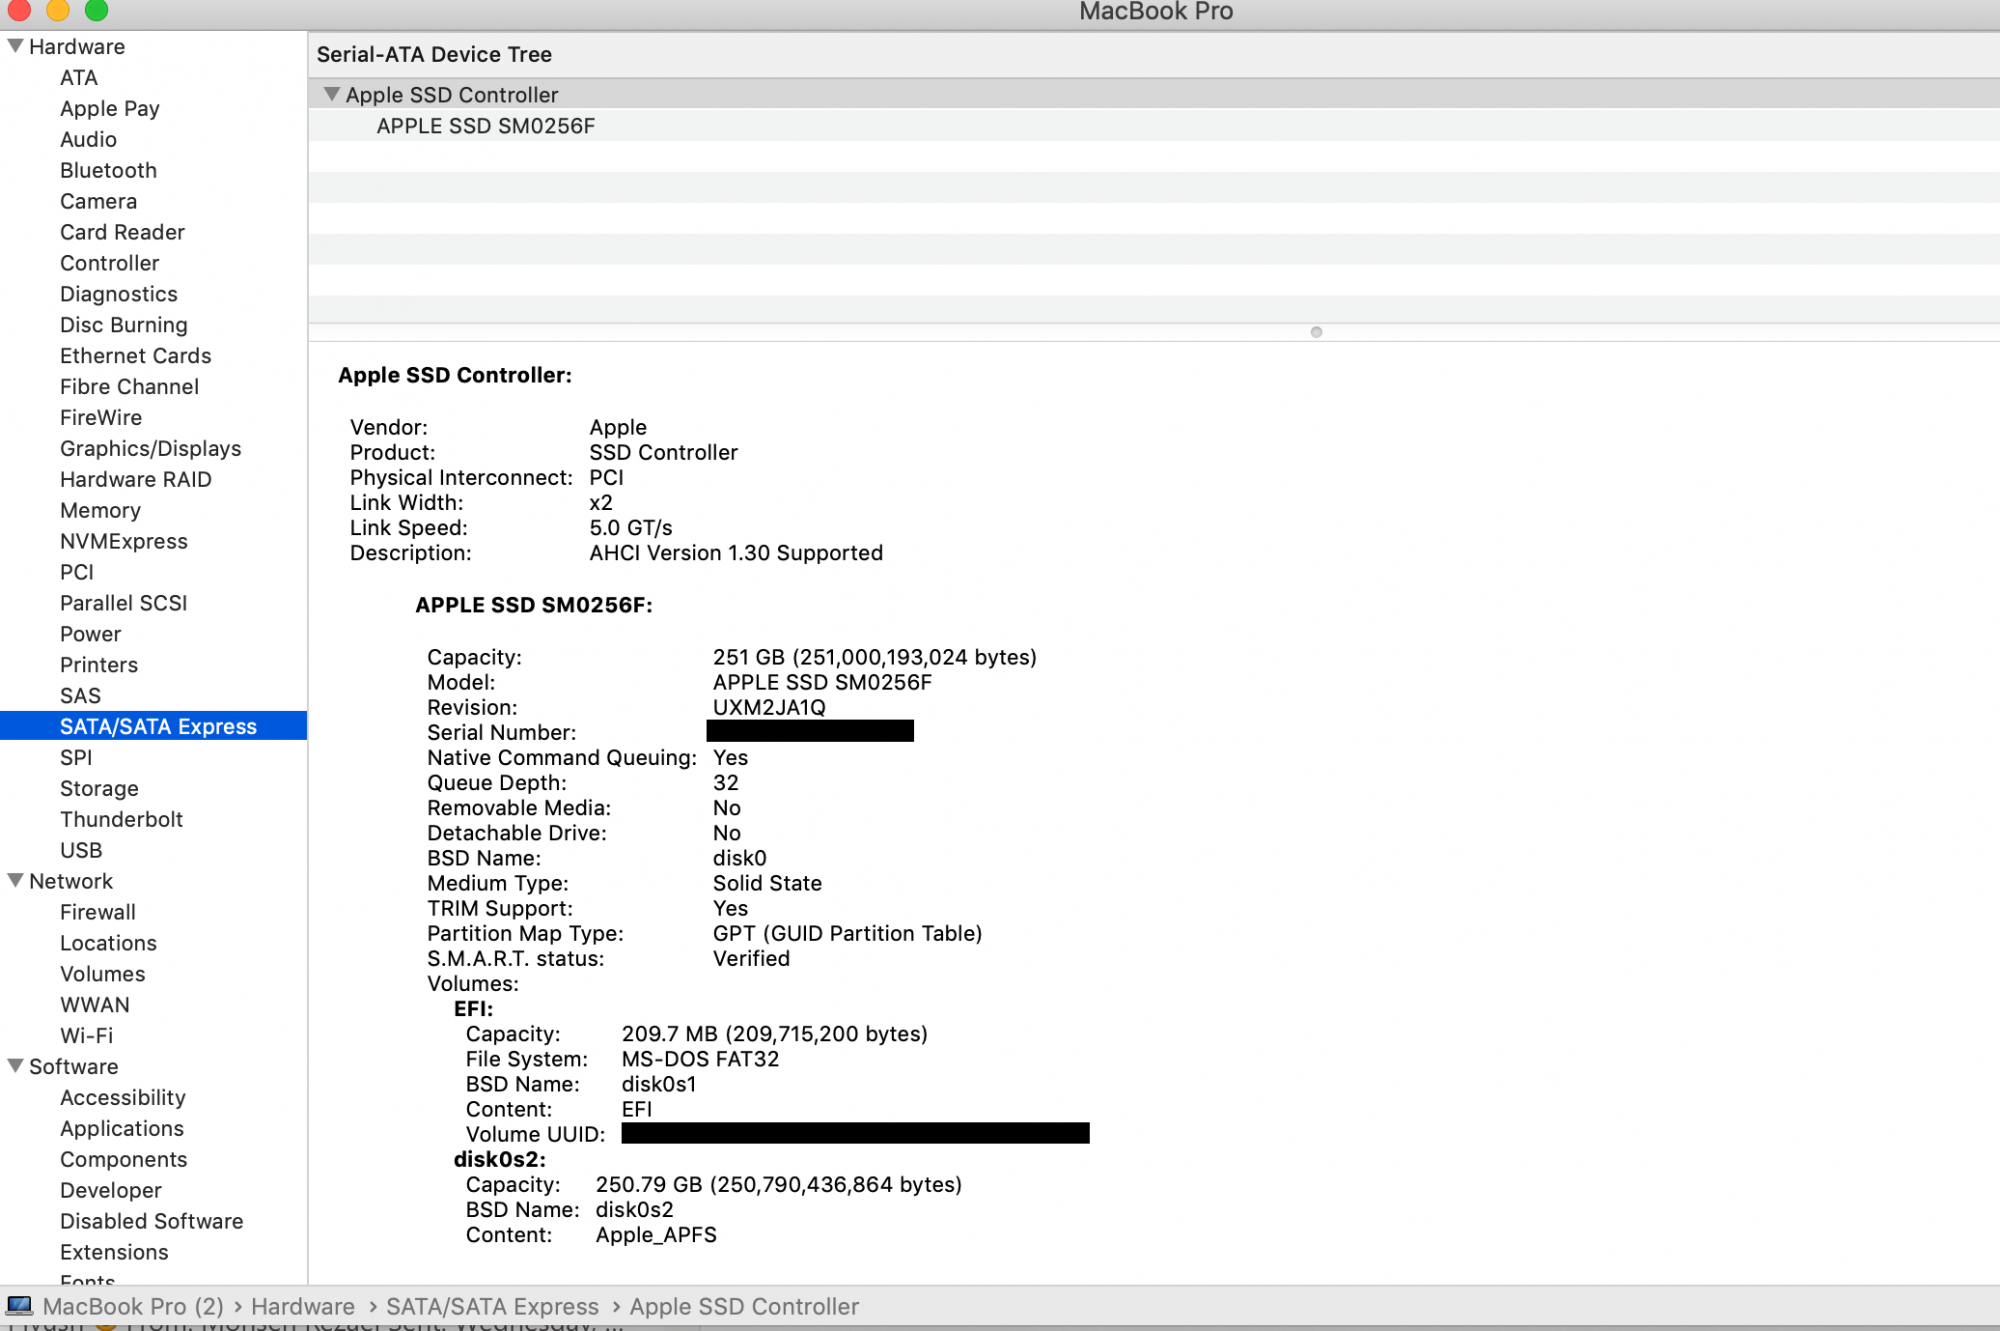The height and width of the screenshot is (1331, 2000).
Task: Click SATA/SATA Express in the path bar
Action: click(x=492, y=1306)
